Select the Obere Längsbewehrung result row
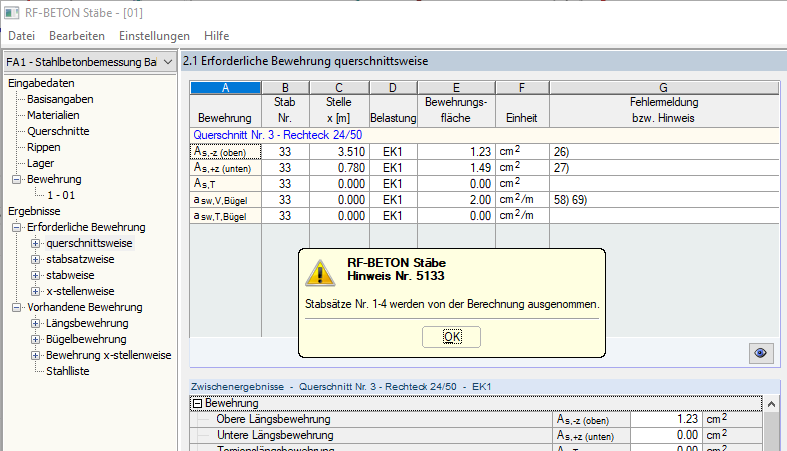This screenshot has height=451, width=787. point(476,419)
